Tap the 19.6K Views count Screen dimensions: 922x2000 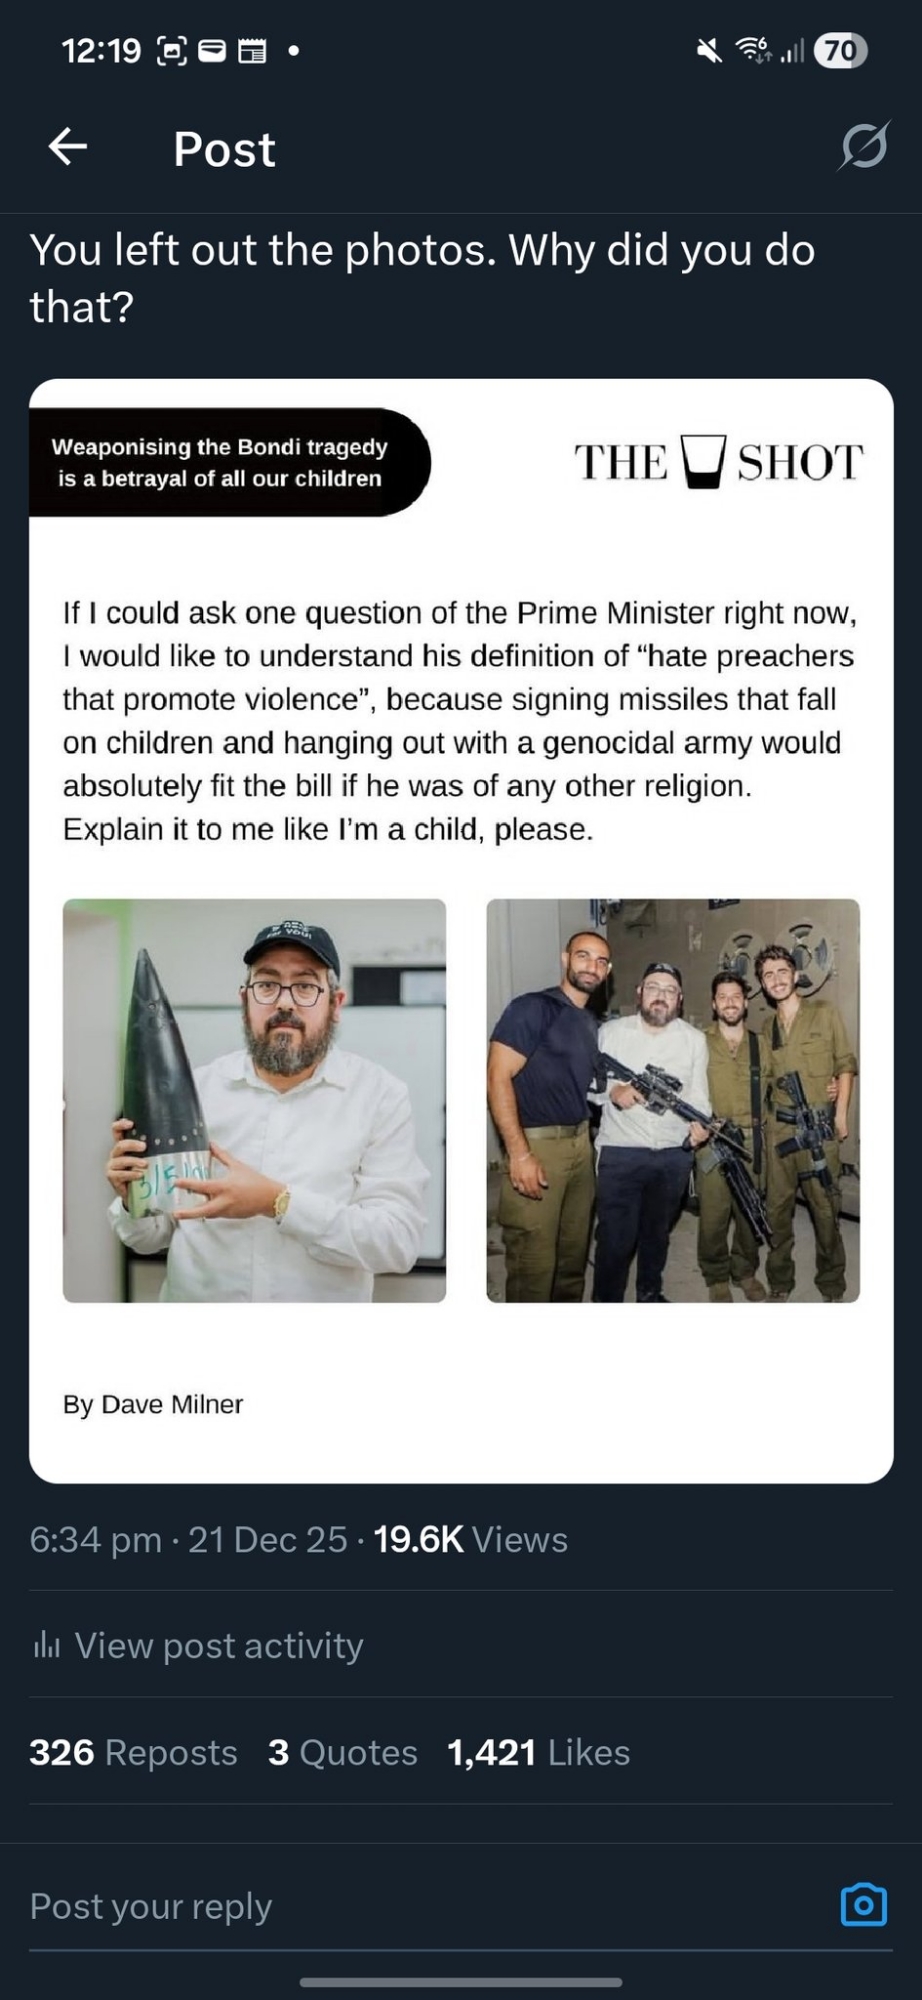coord(470,1539)
